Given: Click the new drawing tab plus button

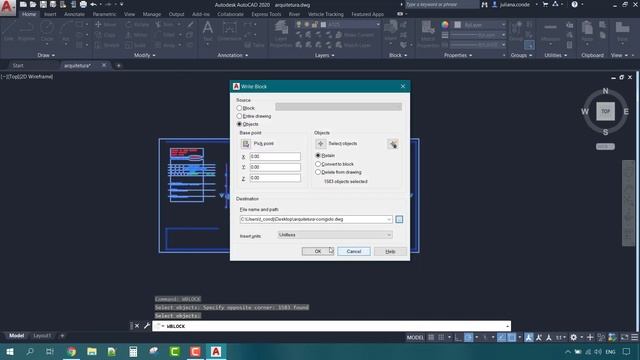Looking at the screenshot, I should pyautogui.click(x=119, y=65).
